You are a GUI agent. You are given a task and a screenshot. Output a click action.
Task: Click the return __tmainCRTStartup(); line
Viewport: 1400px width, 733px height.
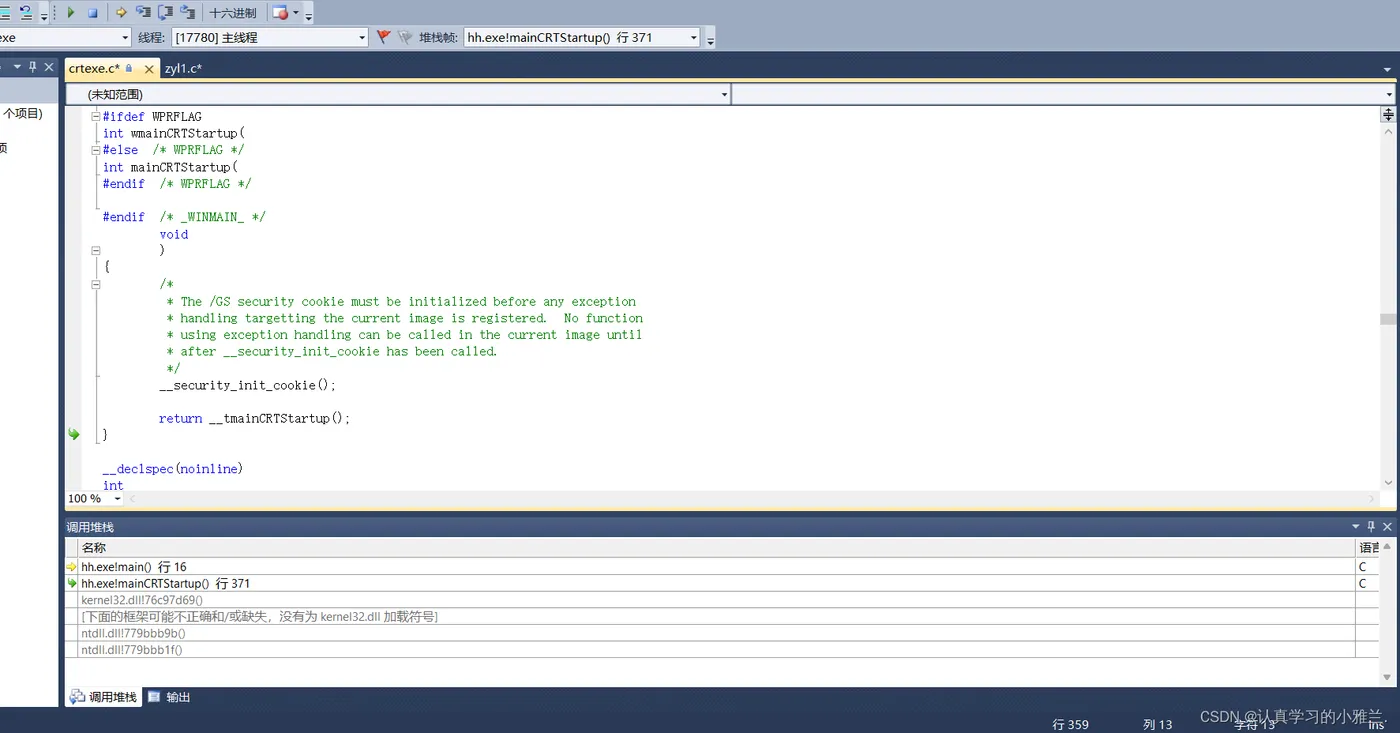[254, 418]
